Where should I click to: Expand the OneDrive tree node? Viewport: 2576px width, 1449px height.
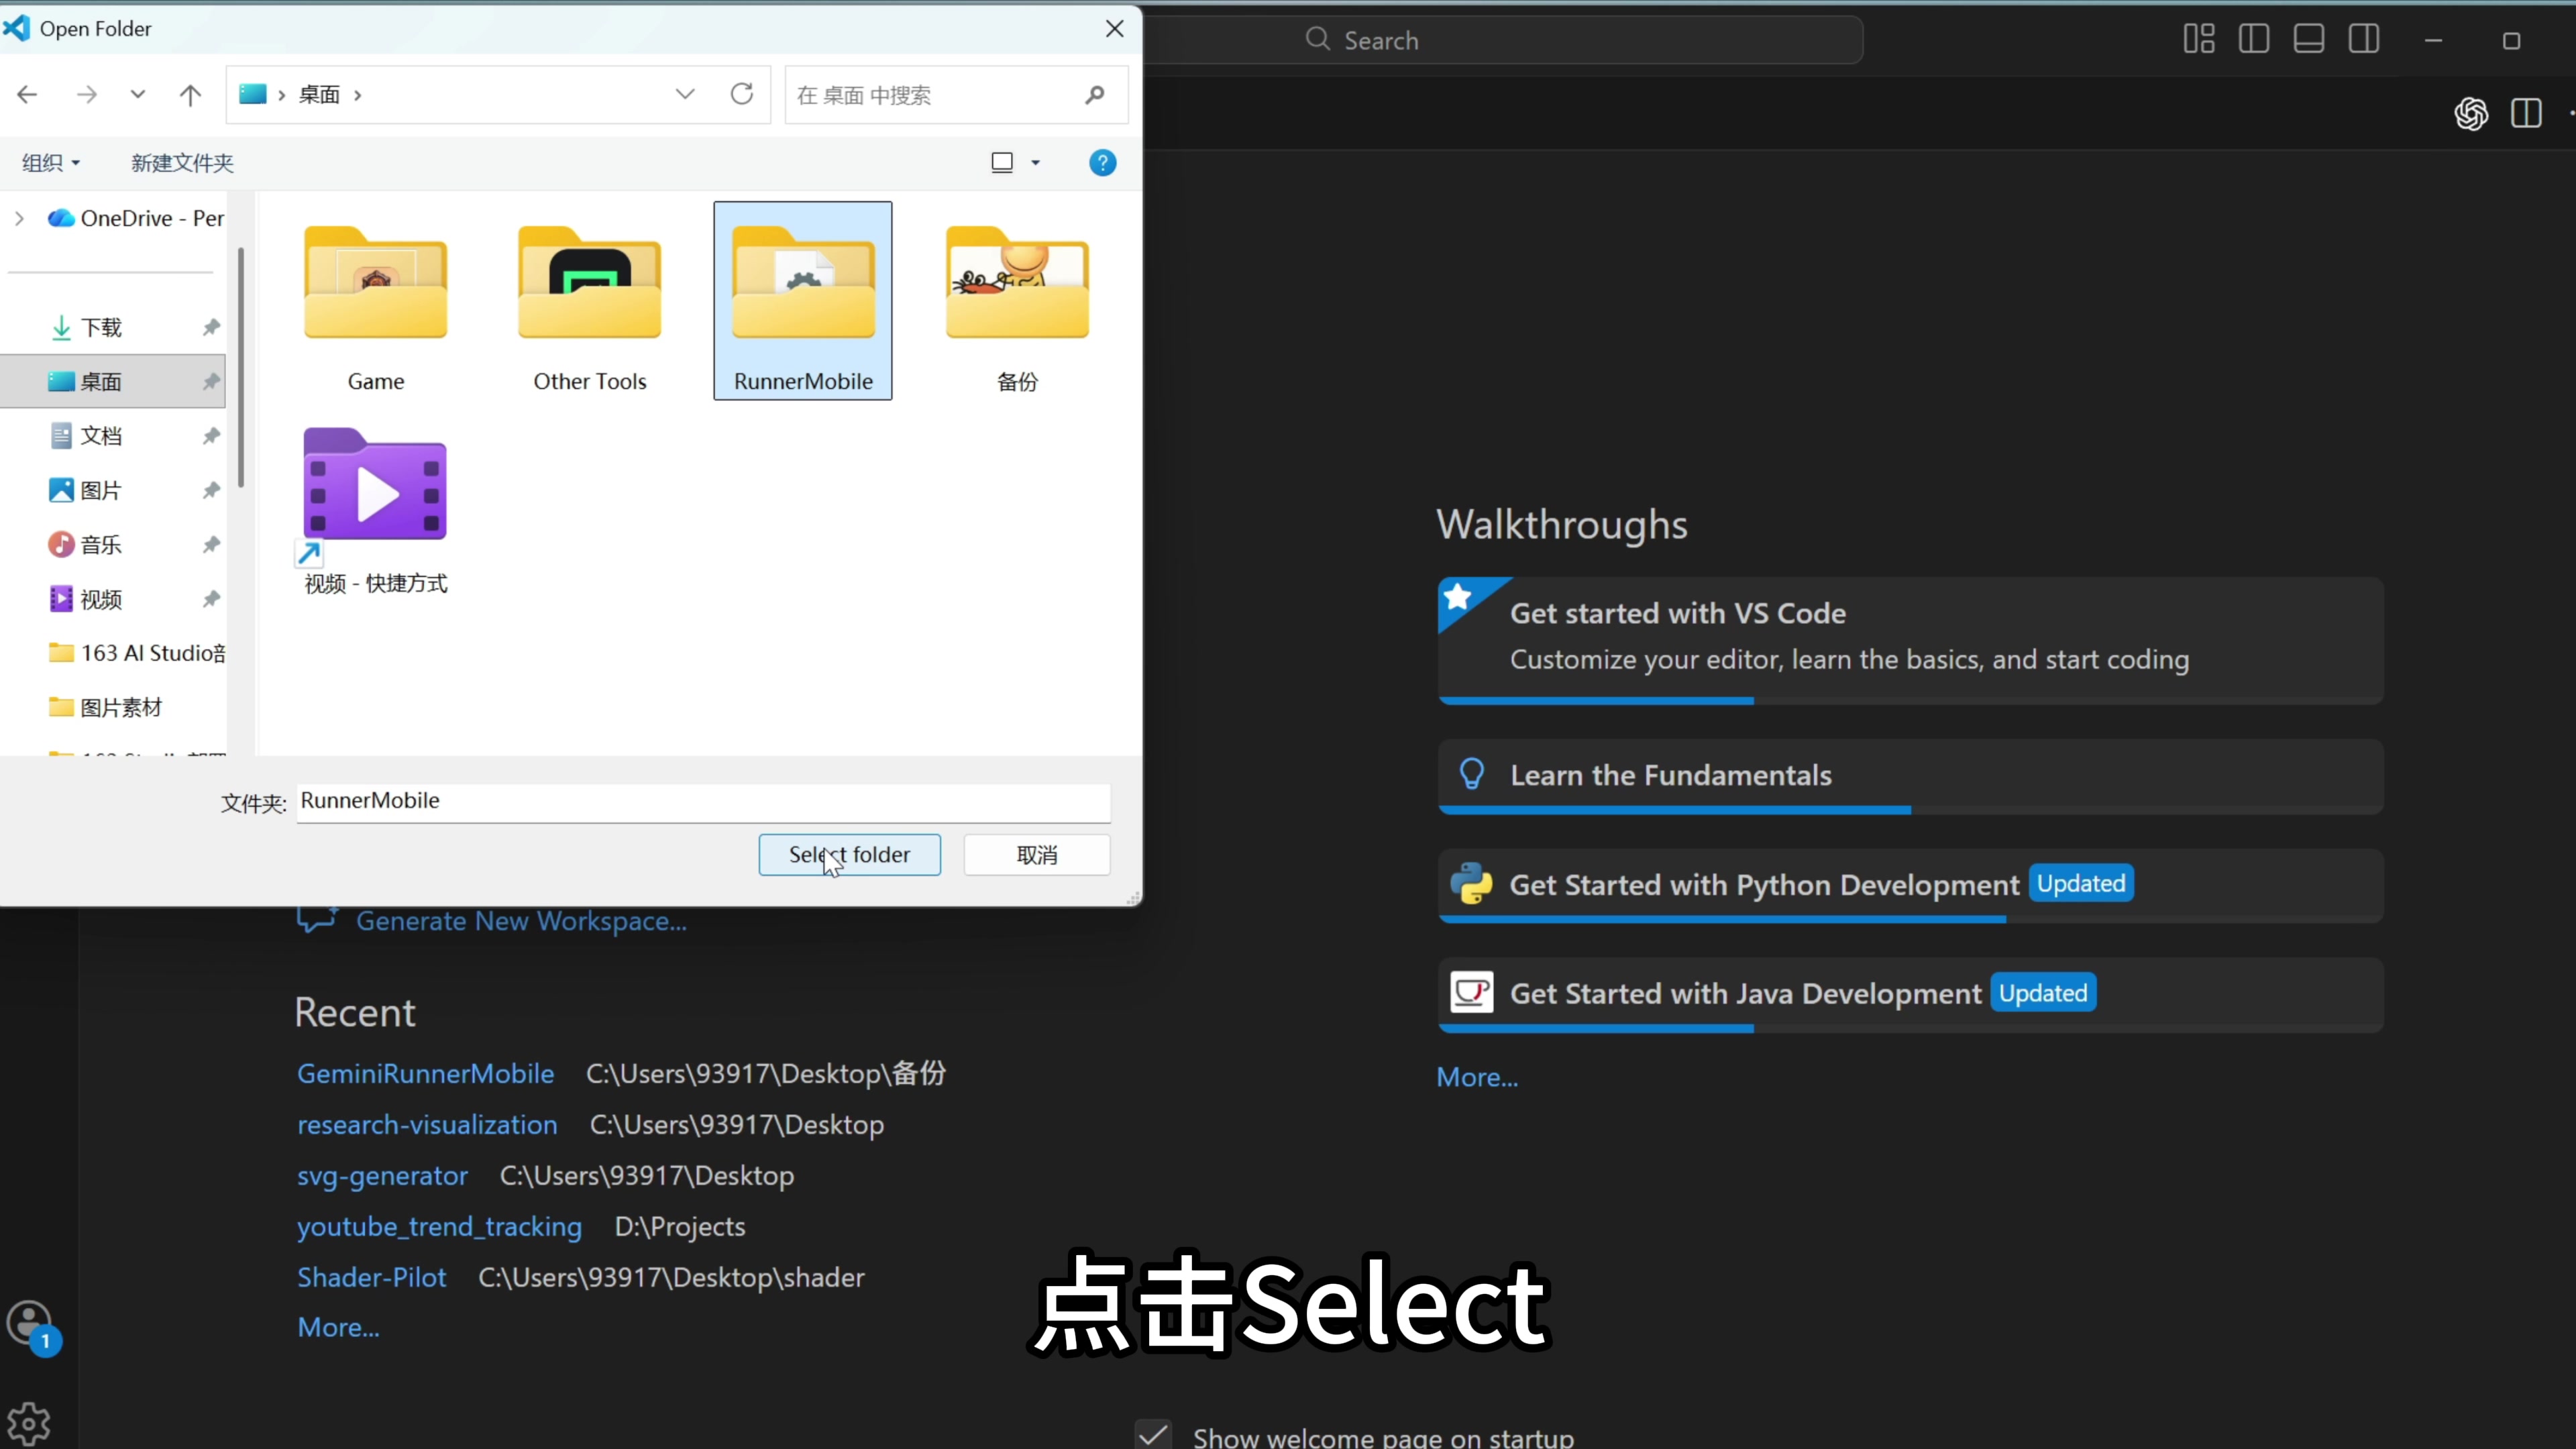pyautogui.click(x=19, y=218)
